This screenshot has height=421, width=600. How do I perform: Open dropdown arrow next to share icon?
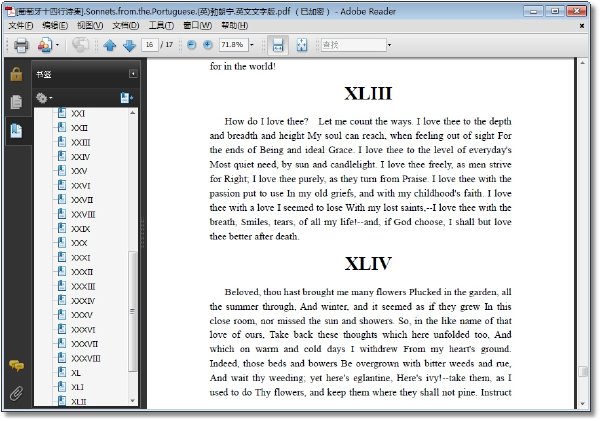coord(57,45)
